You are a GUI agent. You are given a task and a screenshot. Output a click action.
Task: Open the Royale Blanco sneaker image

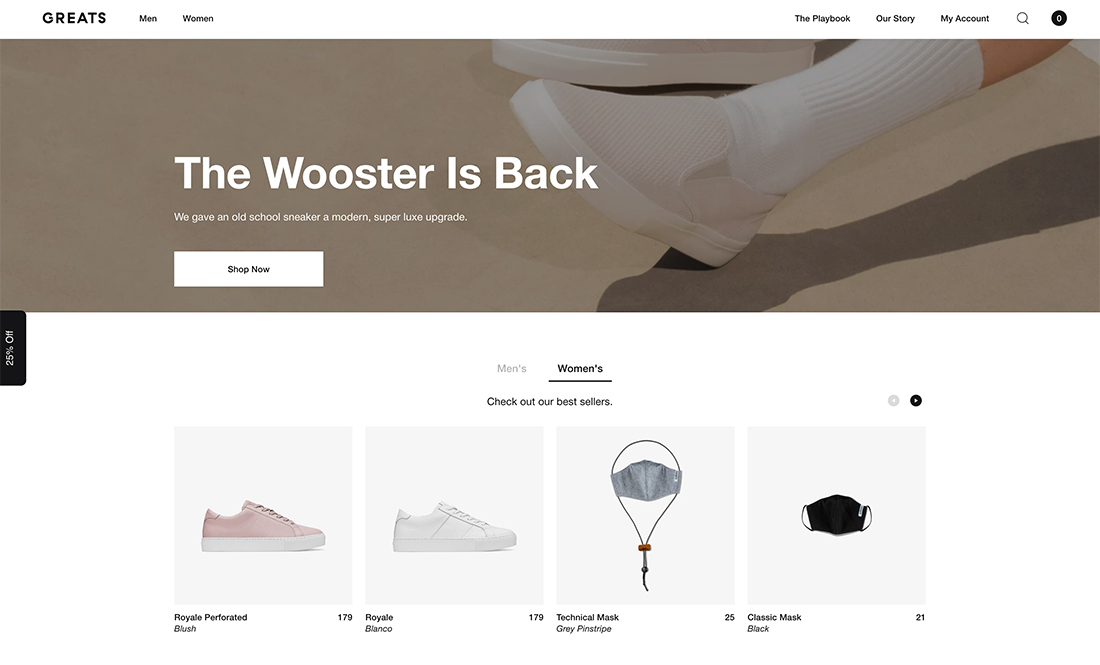coord(454,516)
